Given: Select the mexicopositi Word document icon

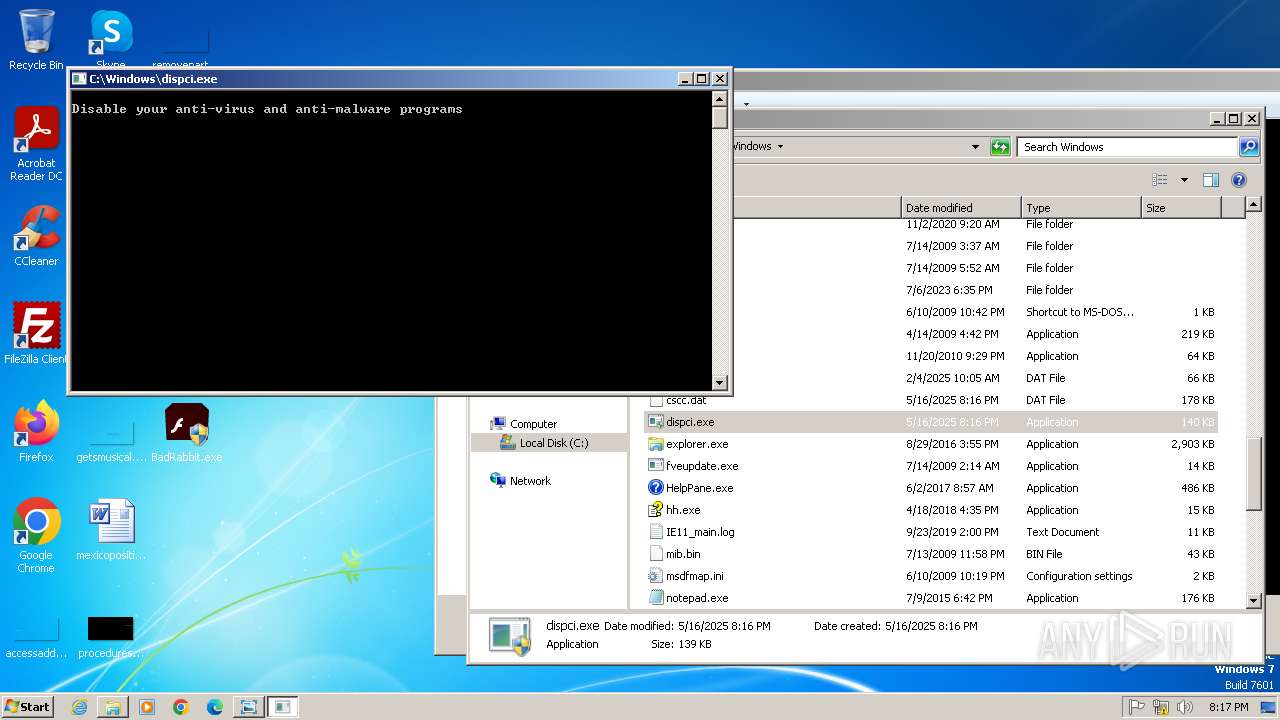Looking at the screenshot, I should (x=111, y=530).
